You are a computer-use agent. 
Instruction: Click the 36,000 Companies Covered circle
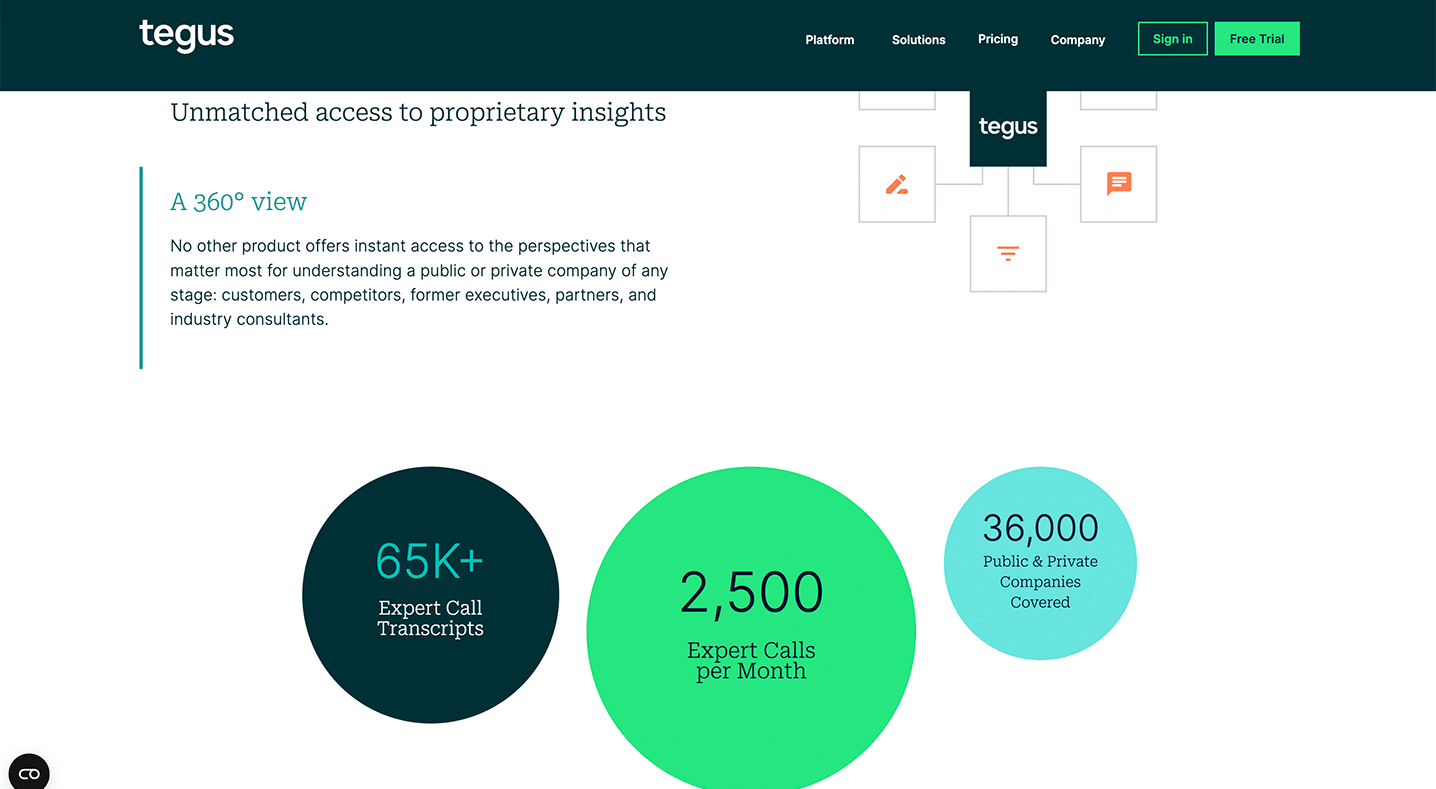tap(1040, 563)
